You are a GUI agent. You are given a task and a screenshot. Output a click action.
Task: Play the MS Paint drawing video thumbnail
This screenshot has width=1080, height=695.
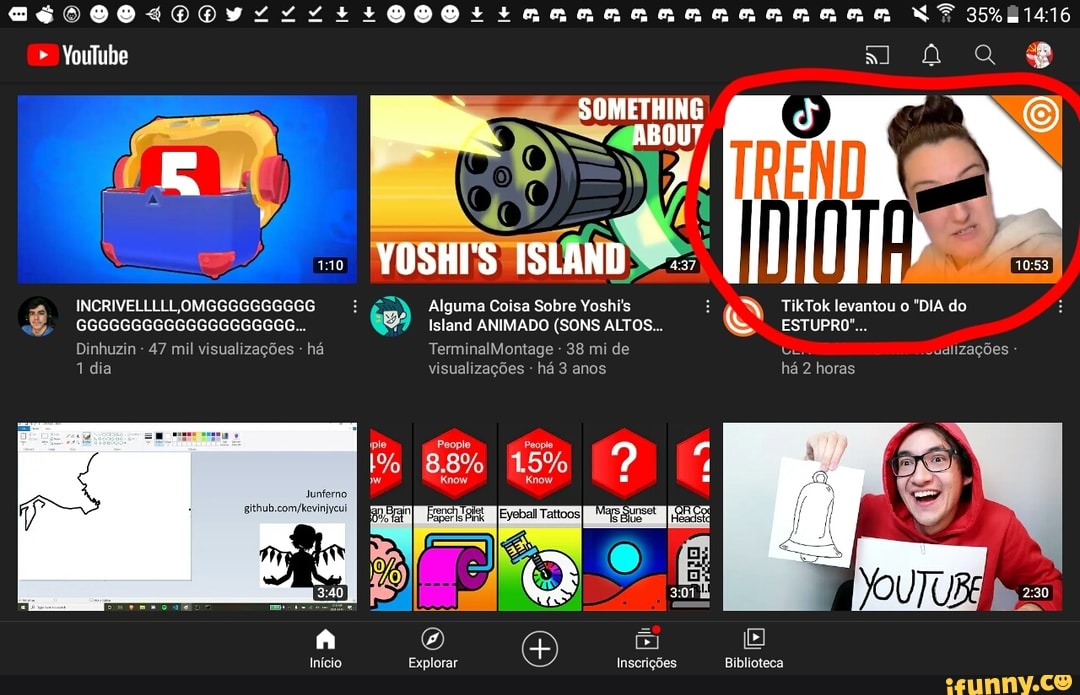click(x=187, y=517)
